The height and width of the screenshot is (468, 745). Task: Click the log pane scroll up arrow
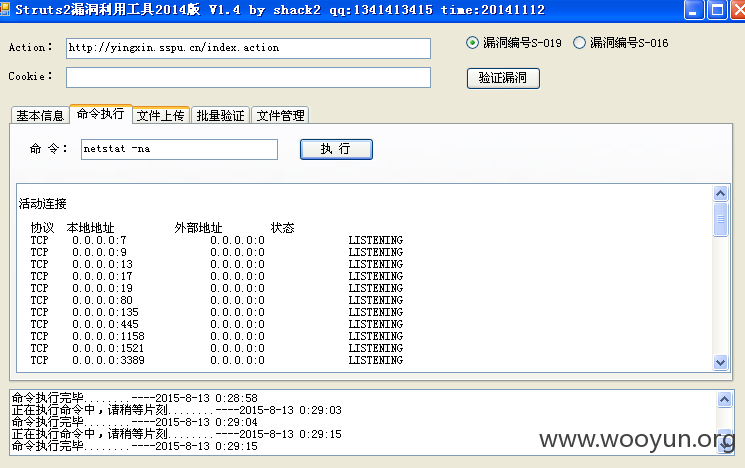click(x=724, y=400)
